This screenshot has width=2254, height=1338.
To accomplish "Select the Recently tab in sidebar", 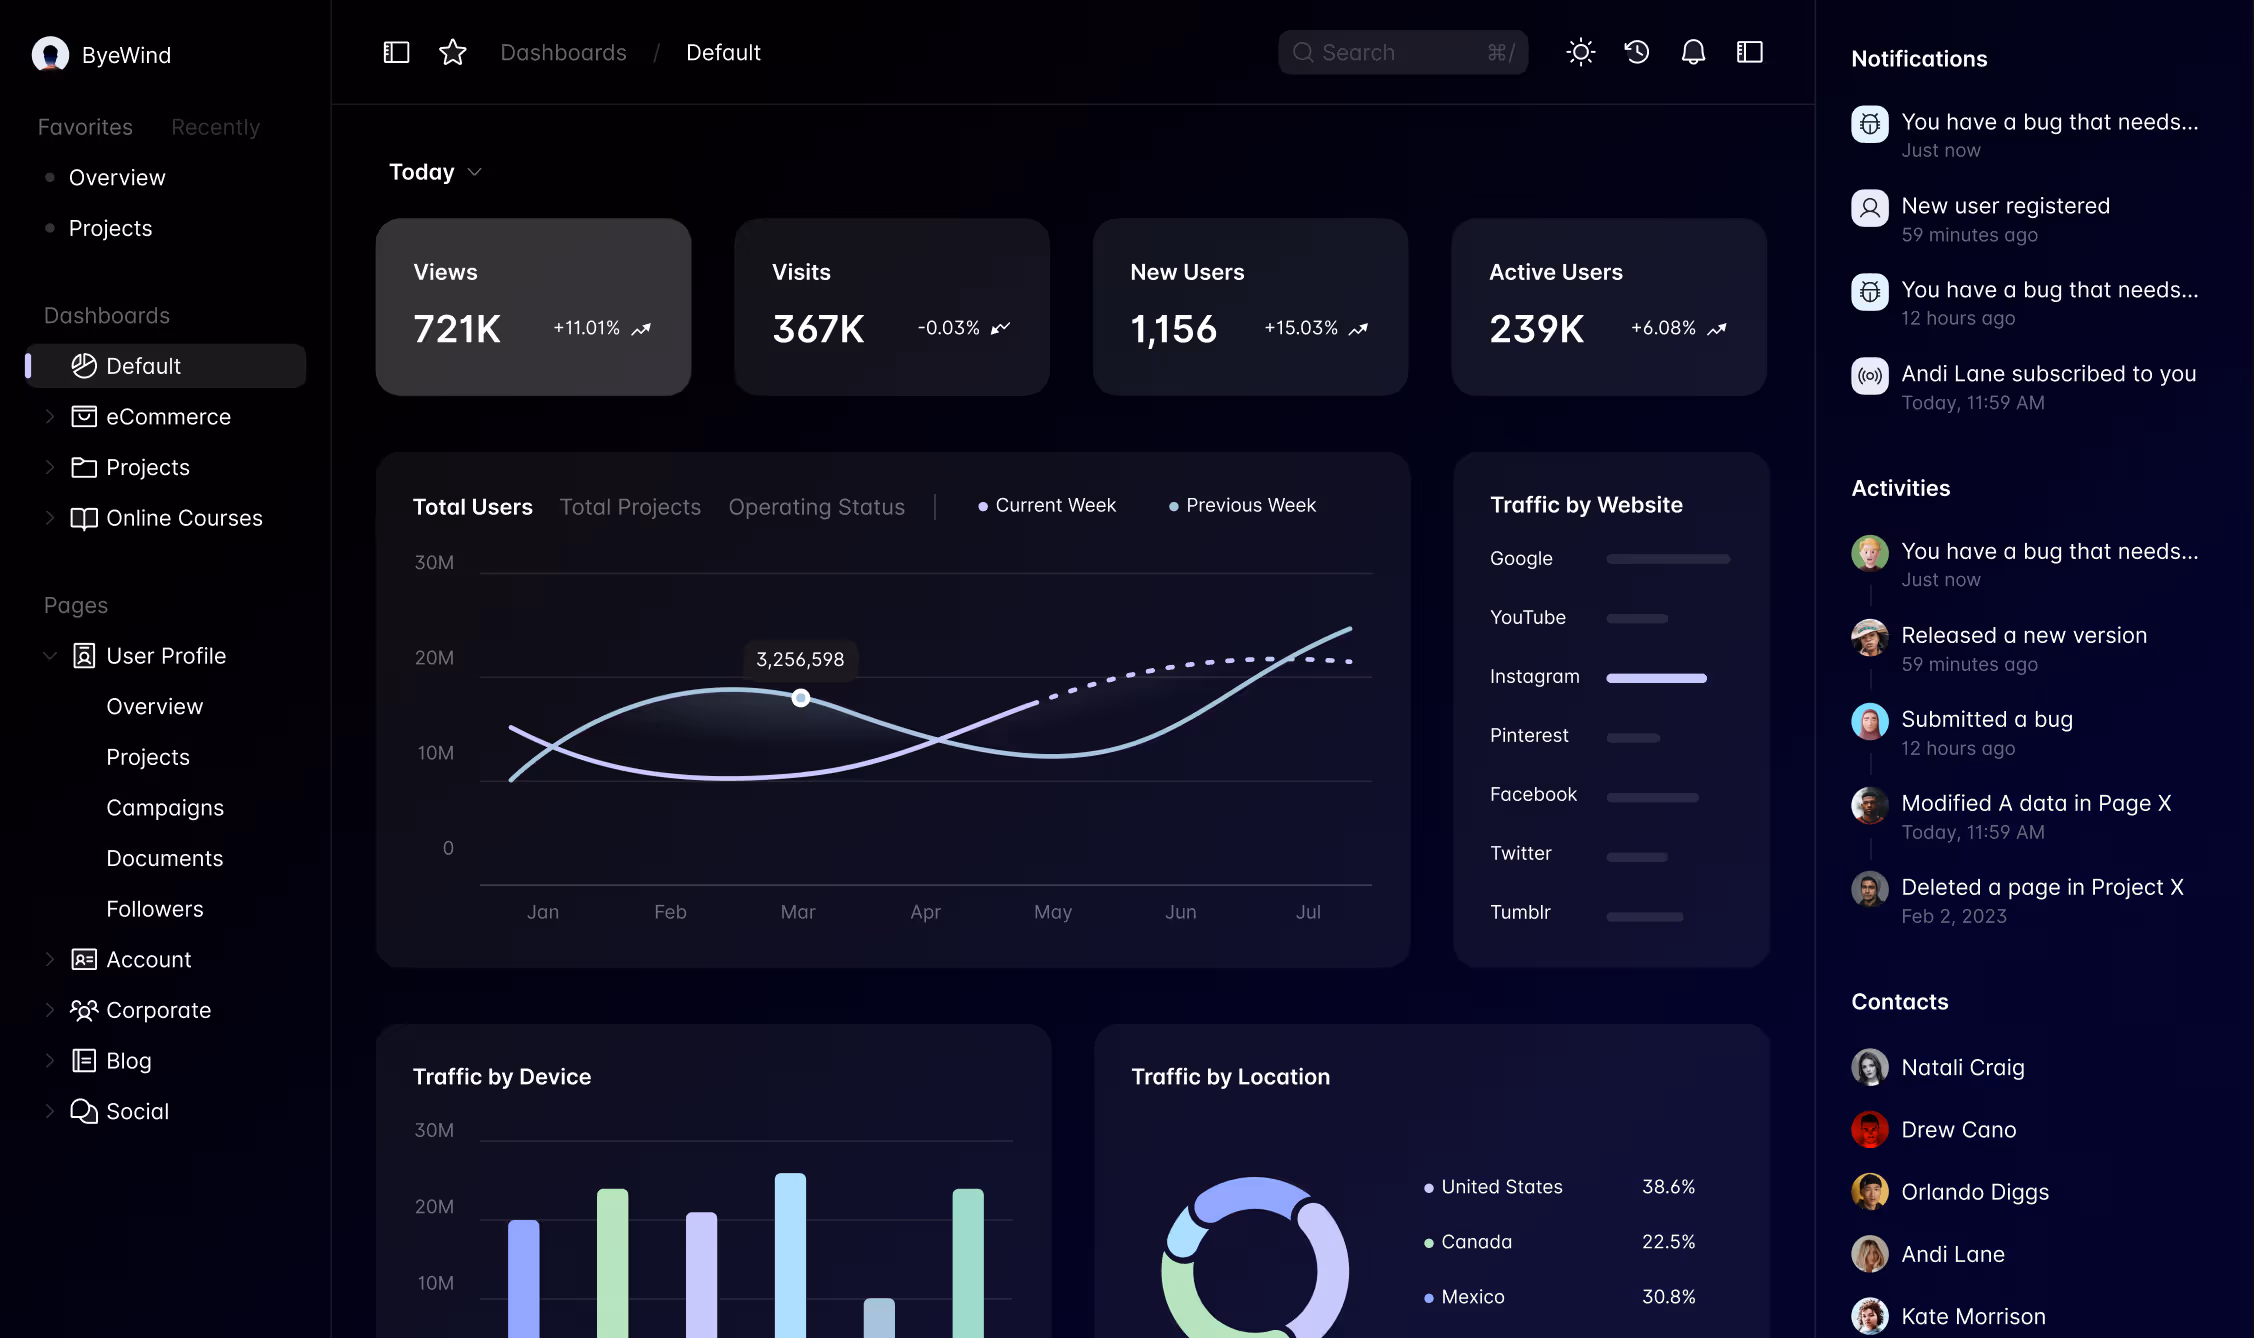I will (x=215, y=127).
